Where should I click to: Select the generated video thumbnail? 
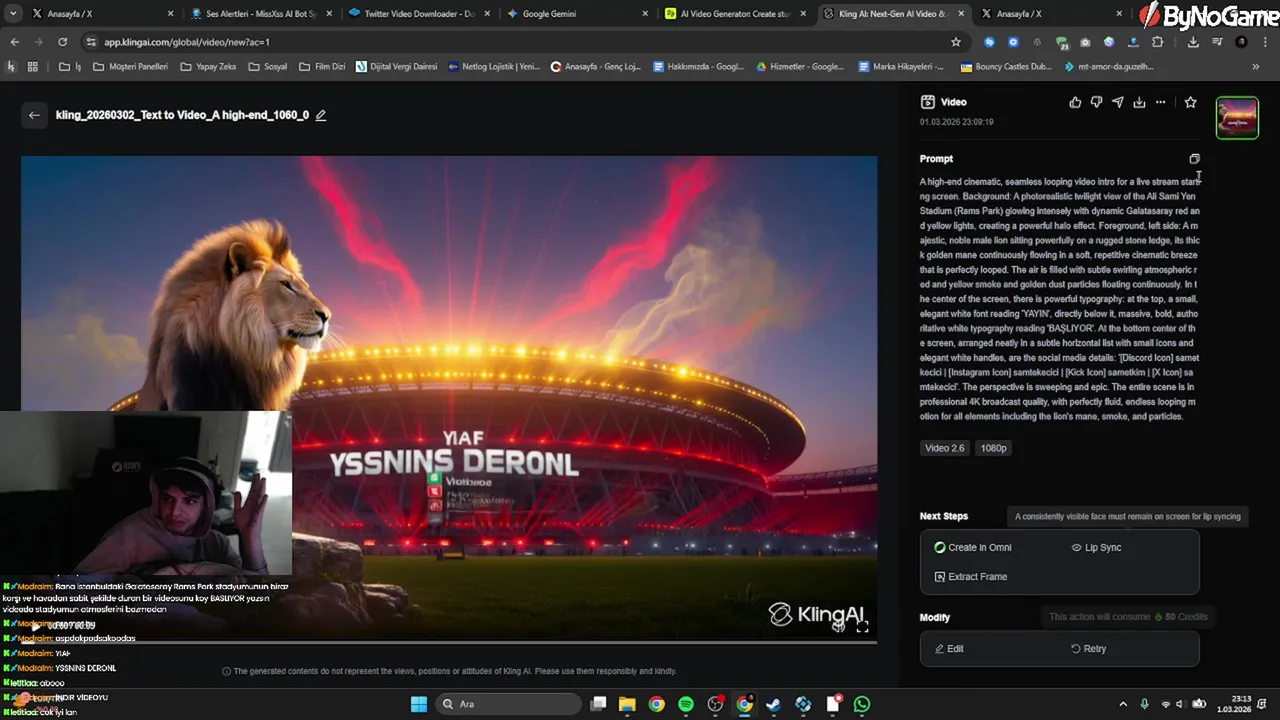click(x=1237, y=118)
